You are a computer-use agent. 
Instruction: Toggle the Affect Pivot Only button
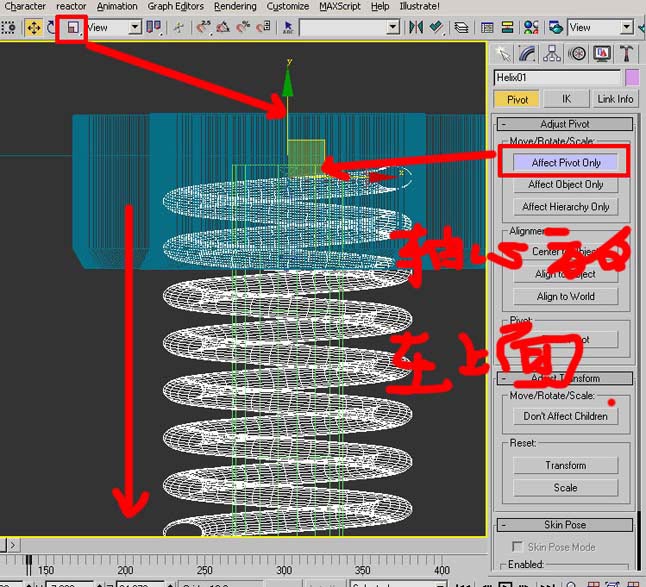click(566, 163)
